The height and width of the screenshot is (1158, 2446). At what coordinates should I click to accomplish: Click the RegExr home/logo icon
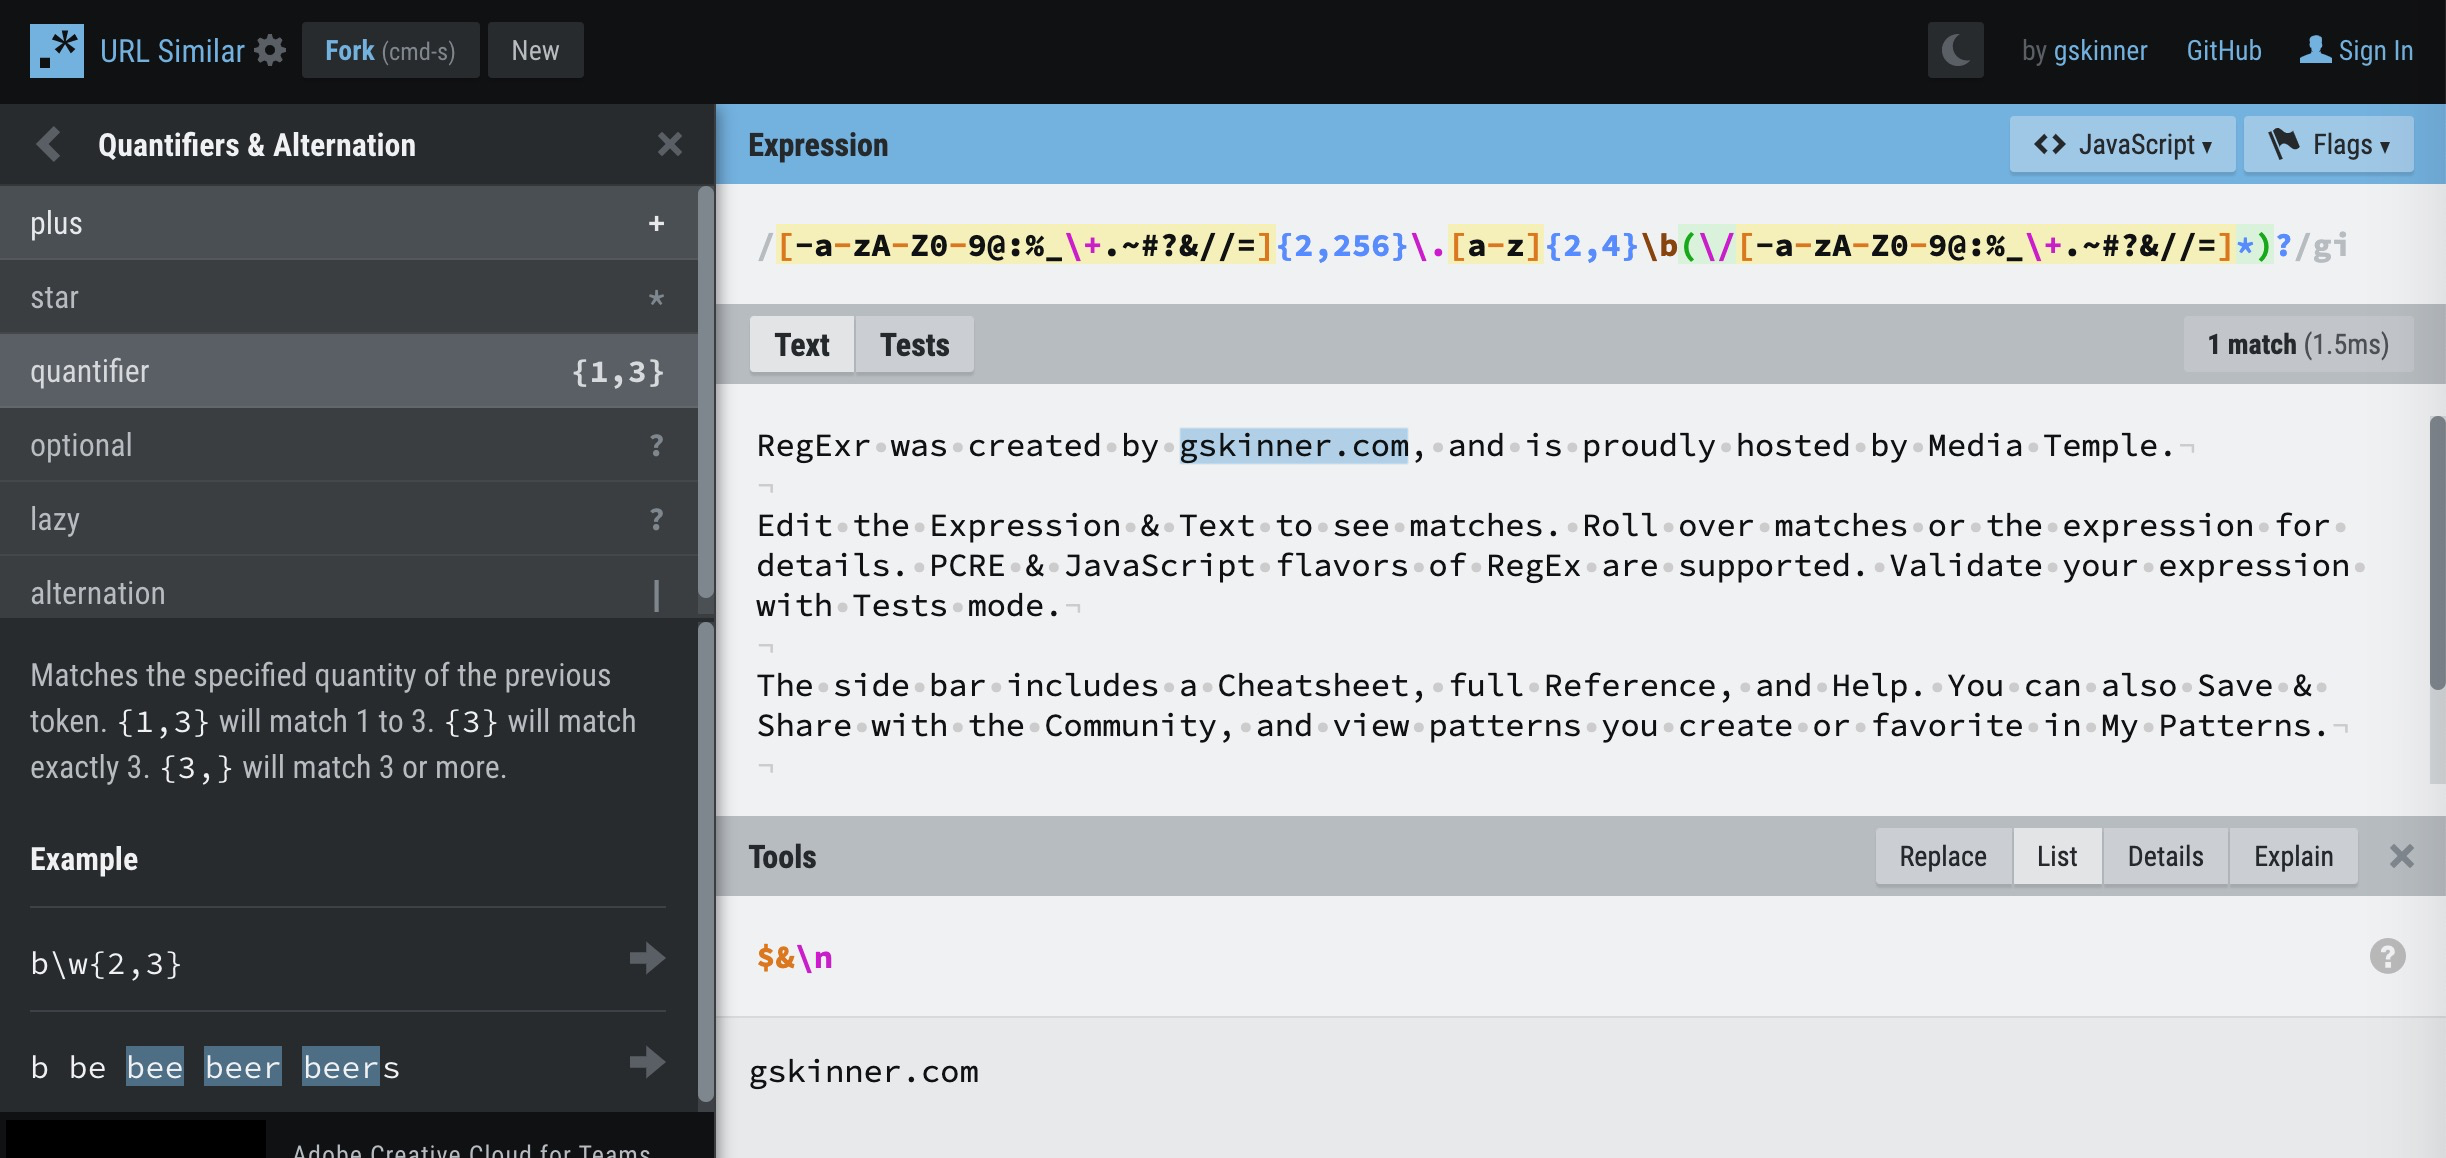tap(56, 50)
